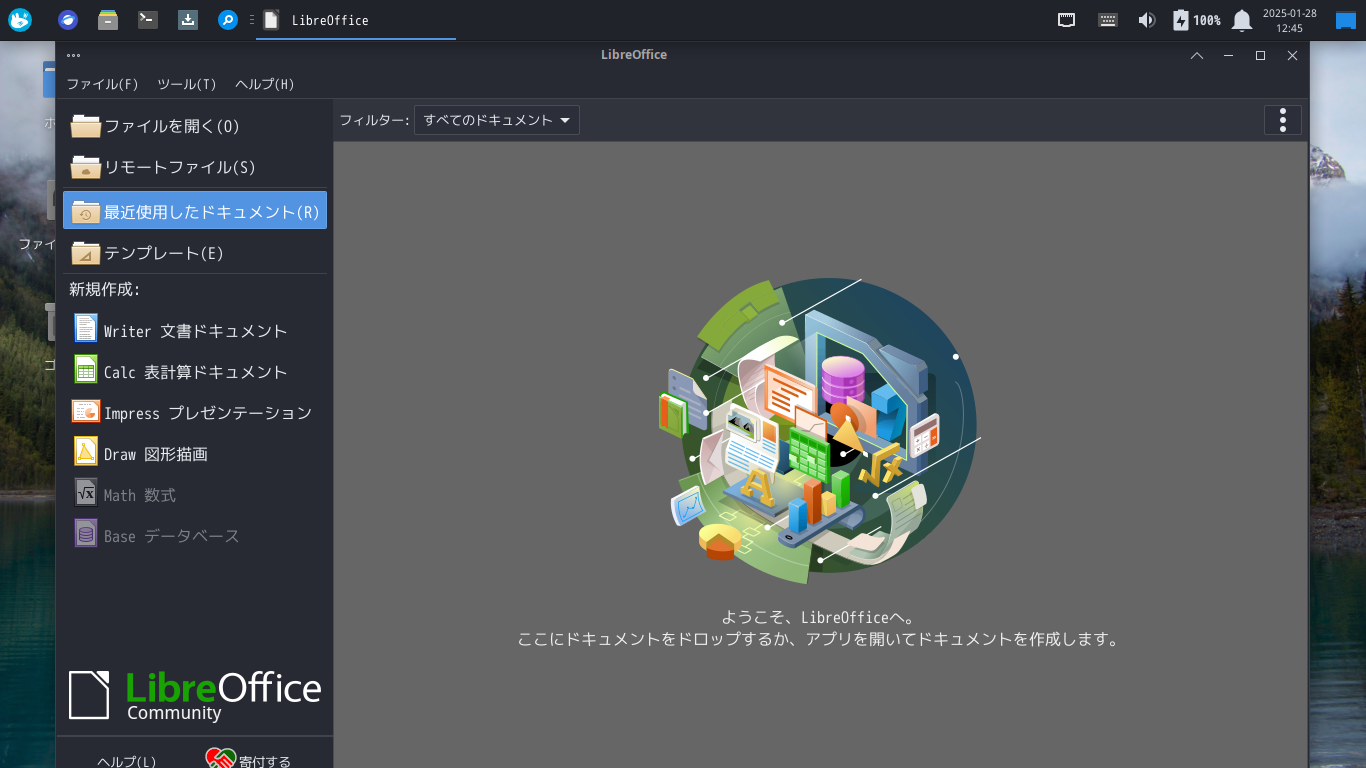Open the network status tray icon
Screen dimensions: 1366x768
click(x=1067, y=20)
